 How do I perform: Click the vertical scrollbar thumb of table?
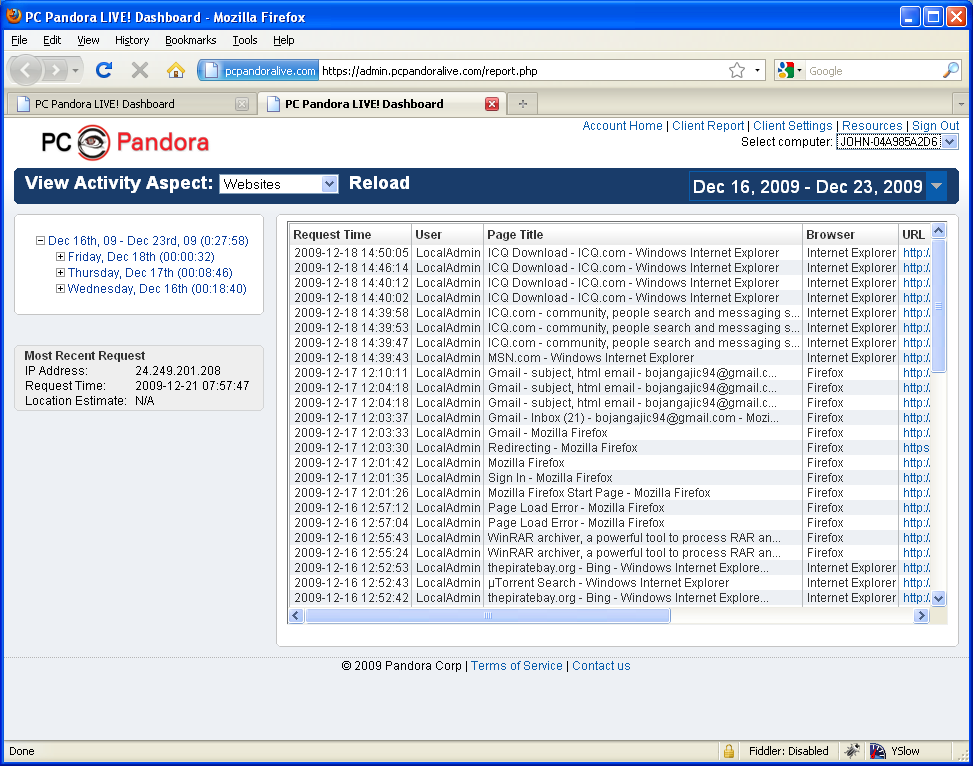pos(938,305)
